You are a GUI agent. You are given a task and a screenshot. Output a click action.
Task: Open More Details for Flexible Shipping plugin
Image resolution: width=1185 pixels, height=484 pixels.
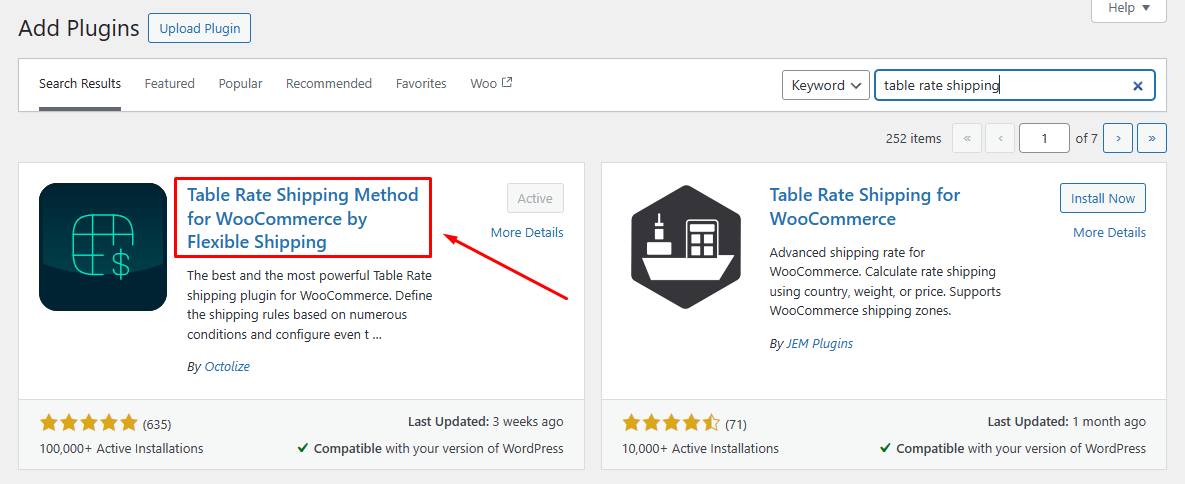point(527,232)
